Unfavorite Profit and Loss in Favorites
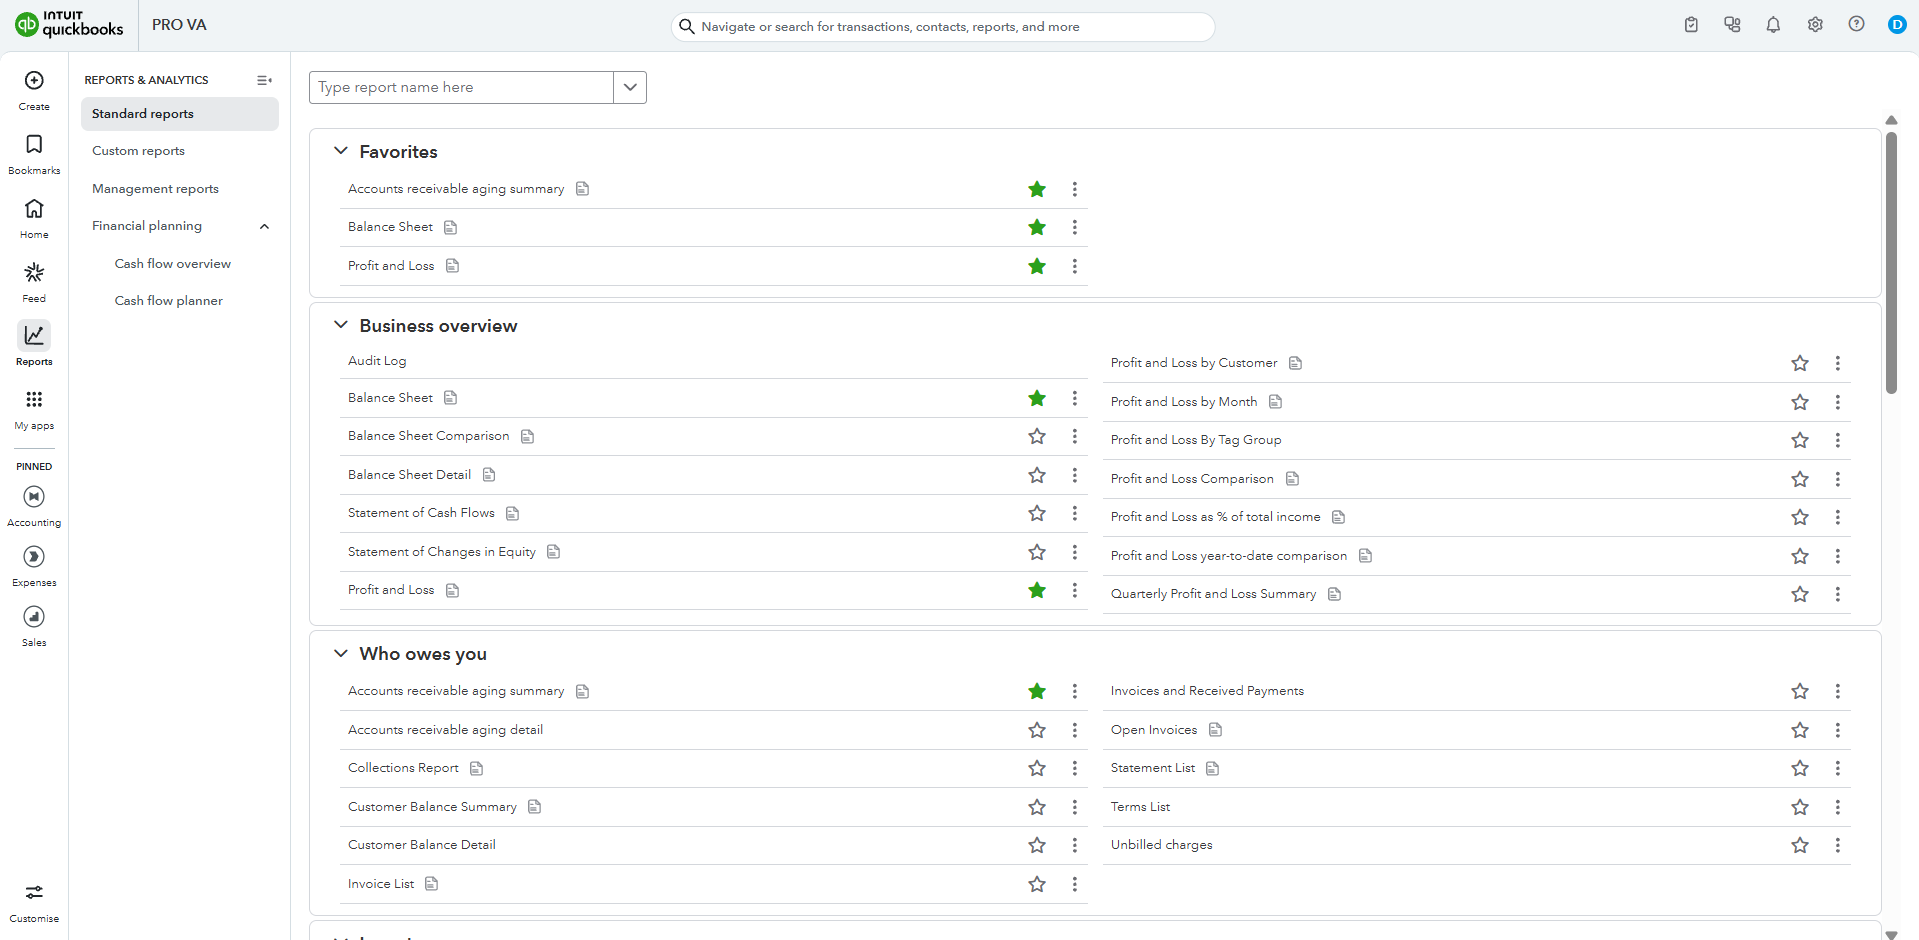 (x=1037, y=266)
